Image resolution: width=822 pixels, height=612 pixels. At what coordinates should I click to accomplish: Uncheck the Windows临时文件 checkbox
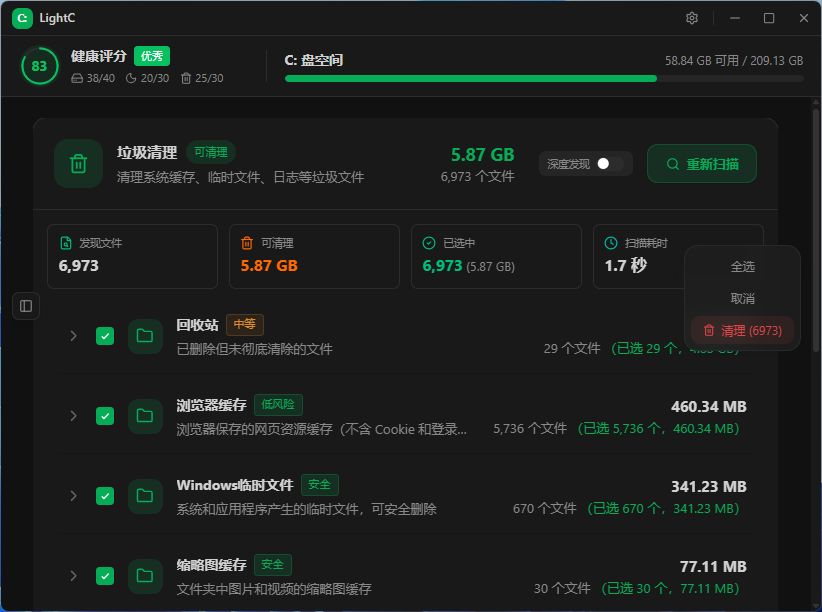[x=105, y=496]
